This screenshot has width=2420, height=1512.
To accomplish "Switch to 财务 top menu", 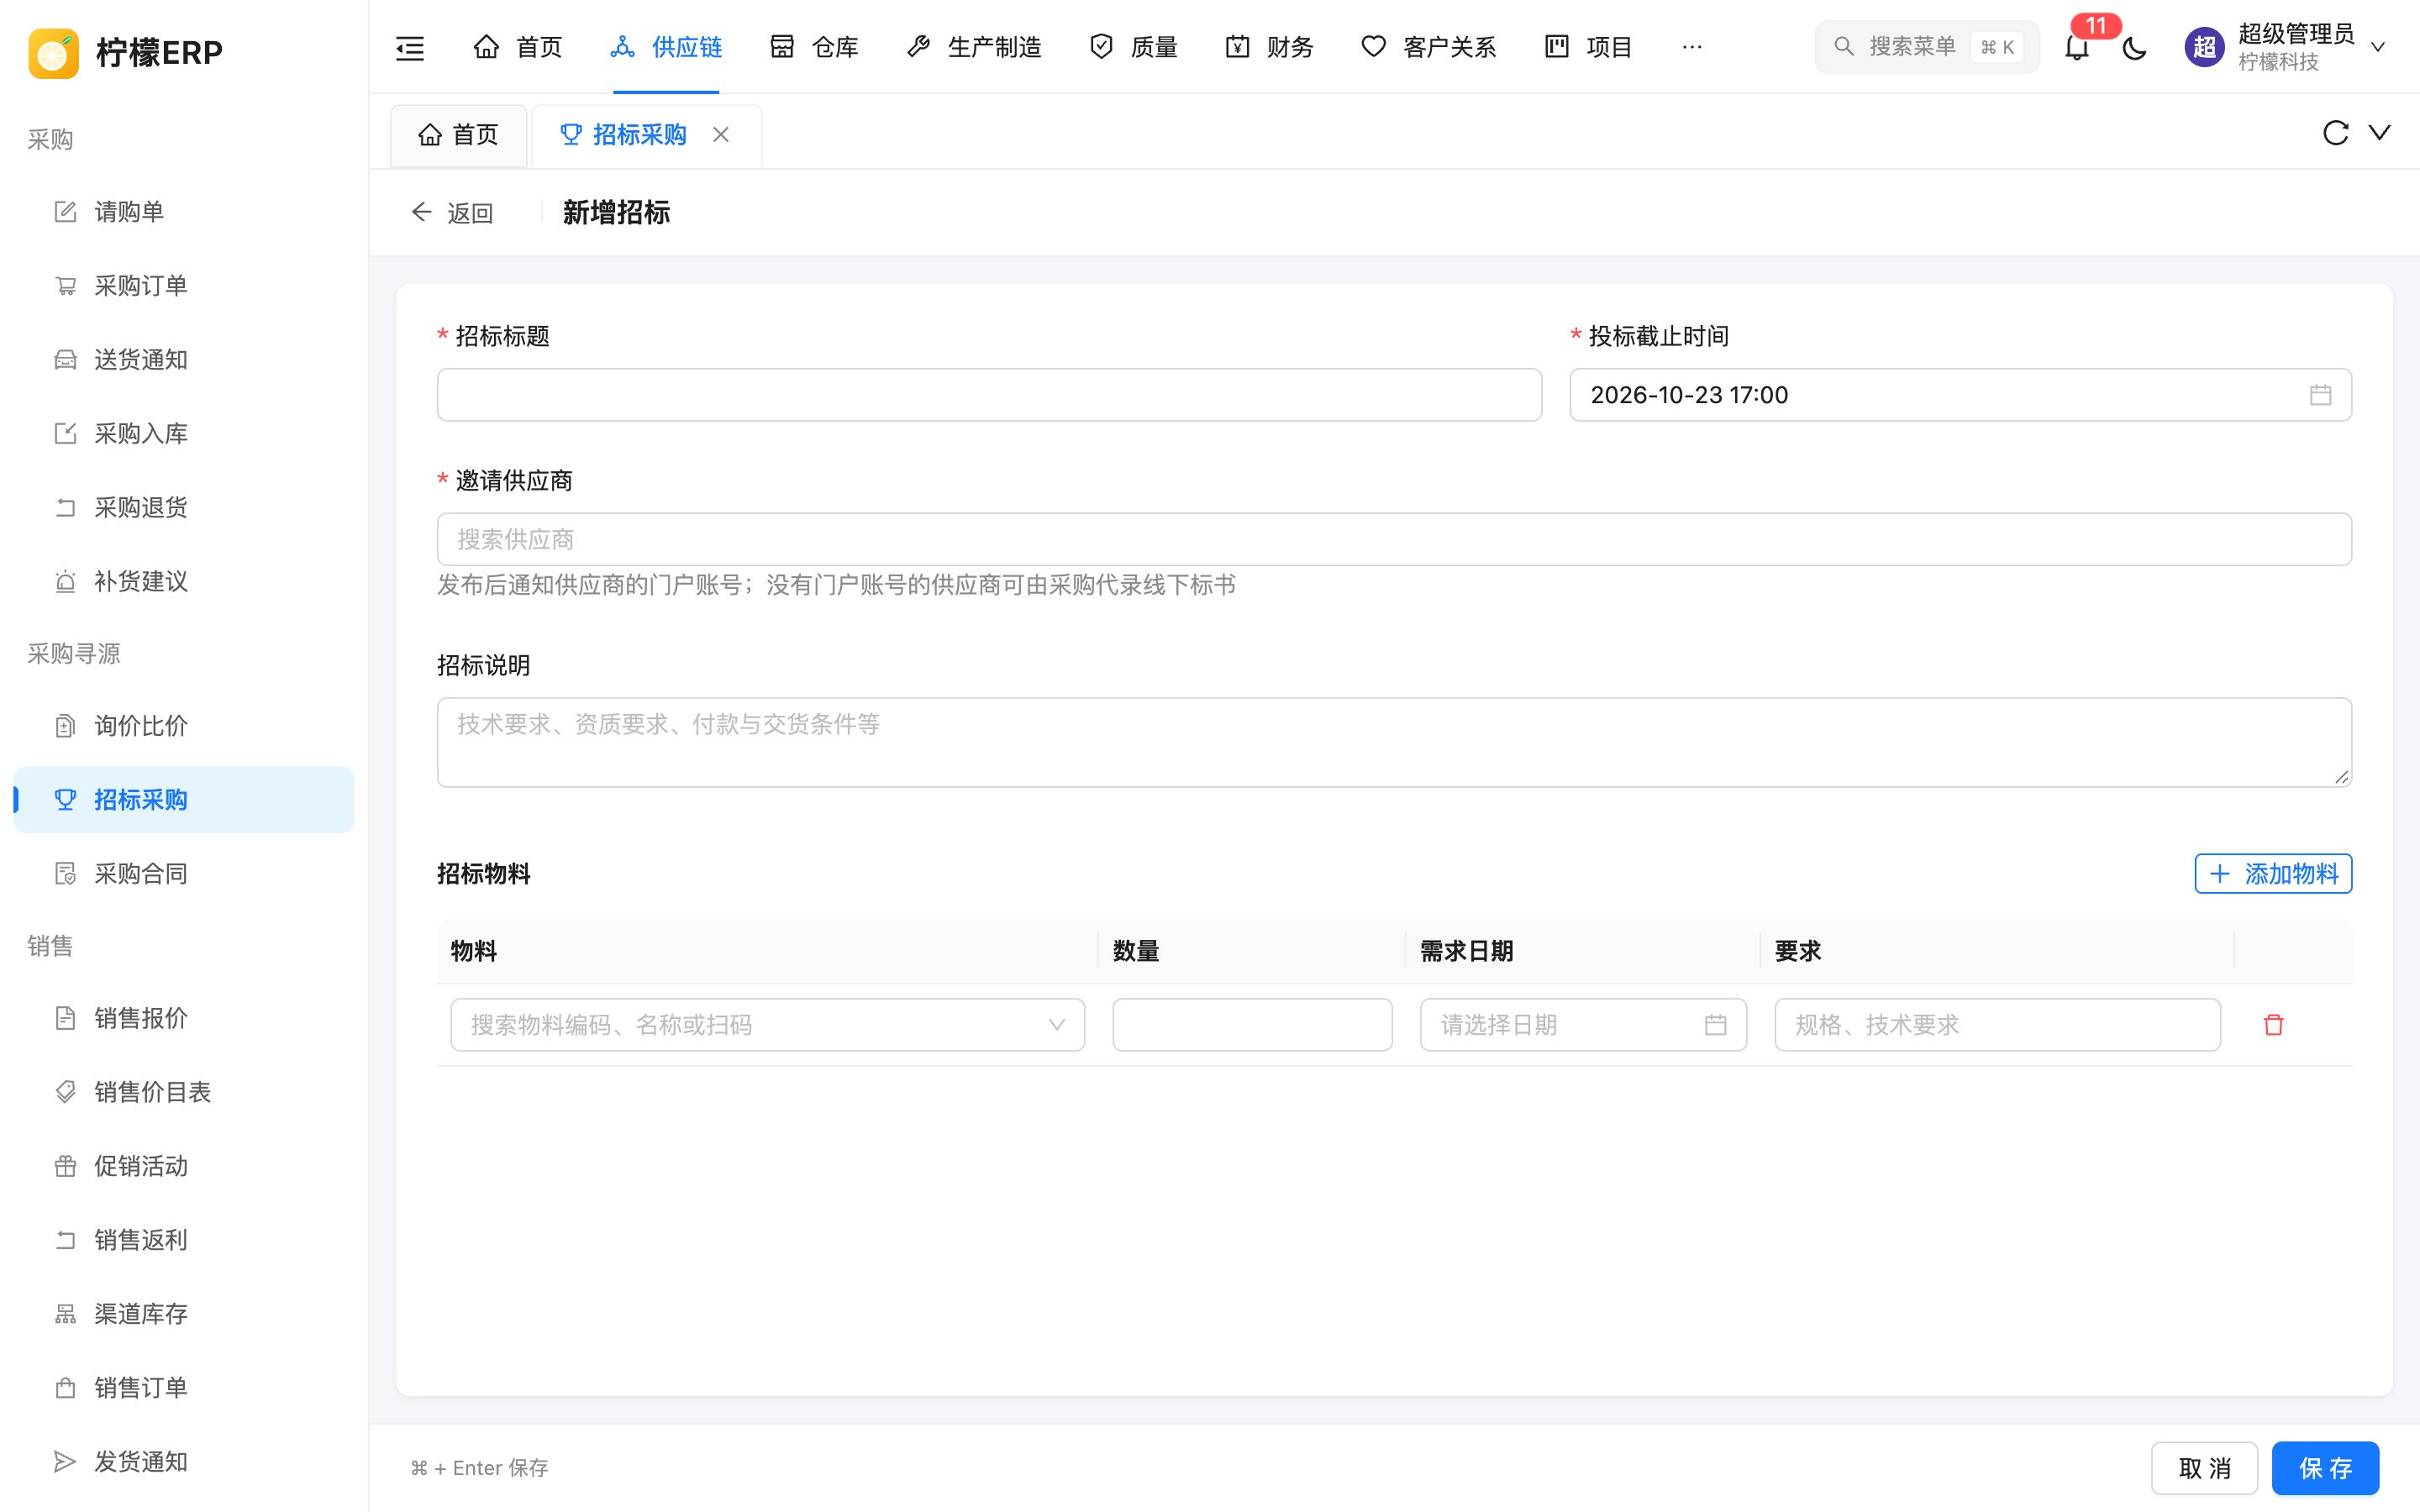I will tap(1269, 47).
